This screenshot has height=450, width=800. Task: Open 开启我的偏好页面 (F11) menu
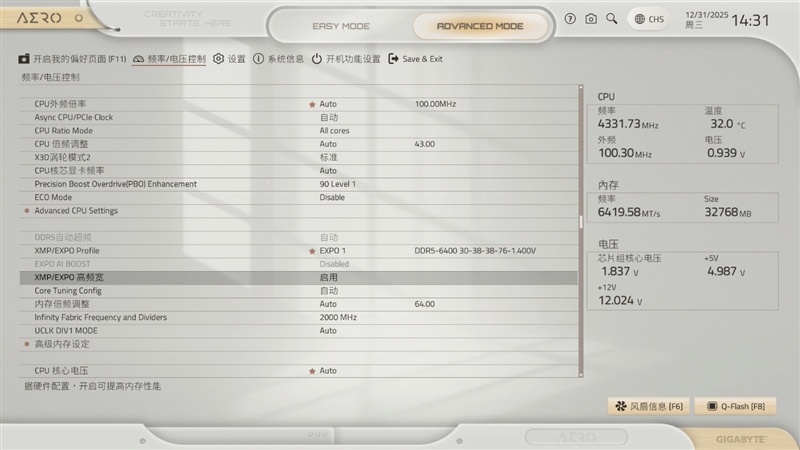coord(72,59)
